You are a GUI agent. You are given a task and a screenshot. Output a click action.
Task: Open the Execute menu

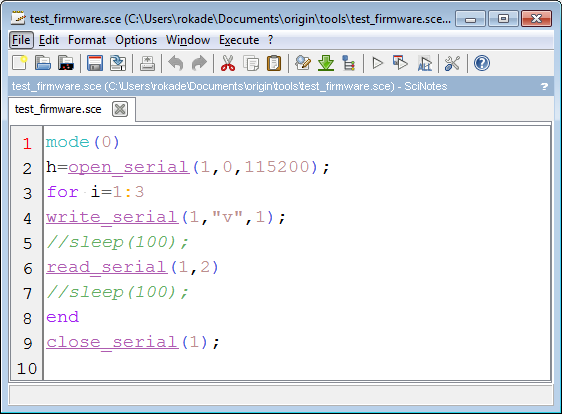click(239, 40)
